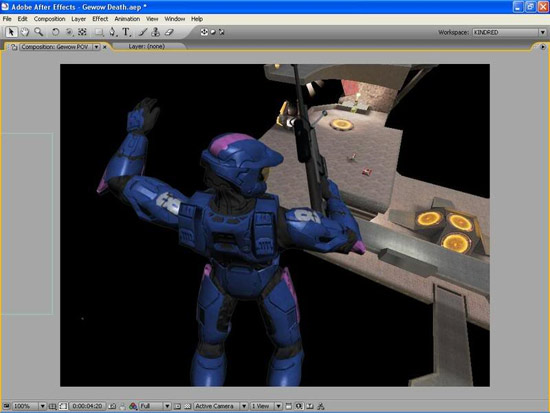Open the Comp Flowchart View icon
The image size is (550, 413).
tap(321, 406)
